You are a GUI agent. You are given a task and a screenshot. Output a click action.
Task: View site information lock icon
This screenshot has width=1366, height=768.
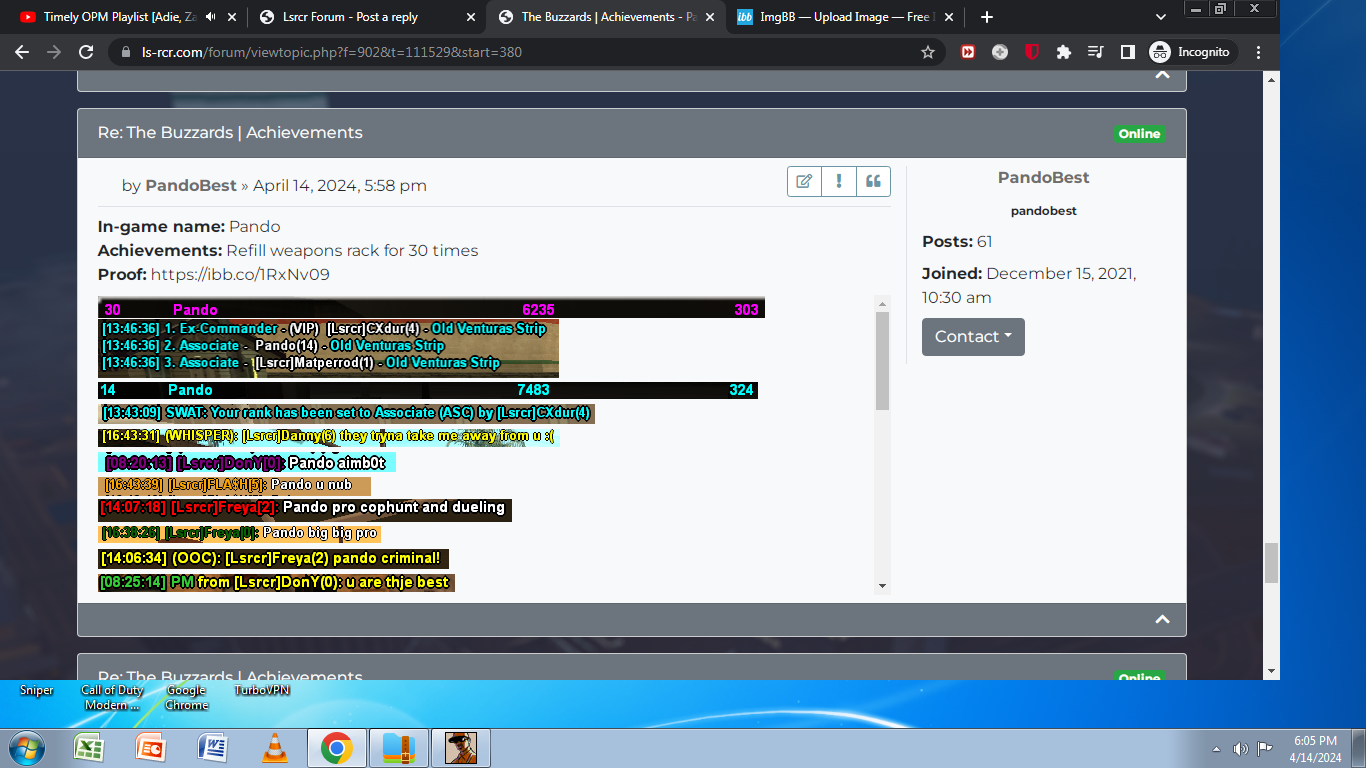tap(125, 52)
